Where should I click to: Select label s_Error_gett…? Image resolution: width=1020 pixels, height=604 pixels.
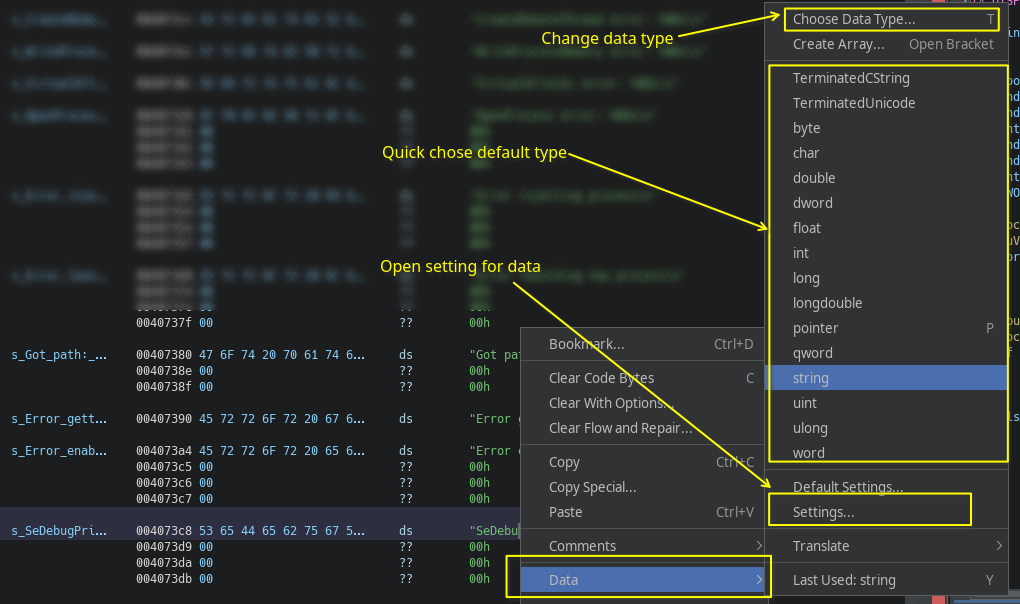tap(59, 419)
